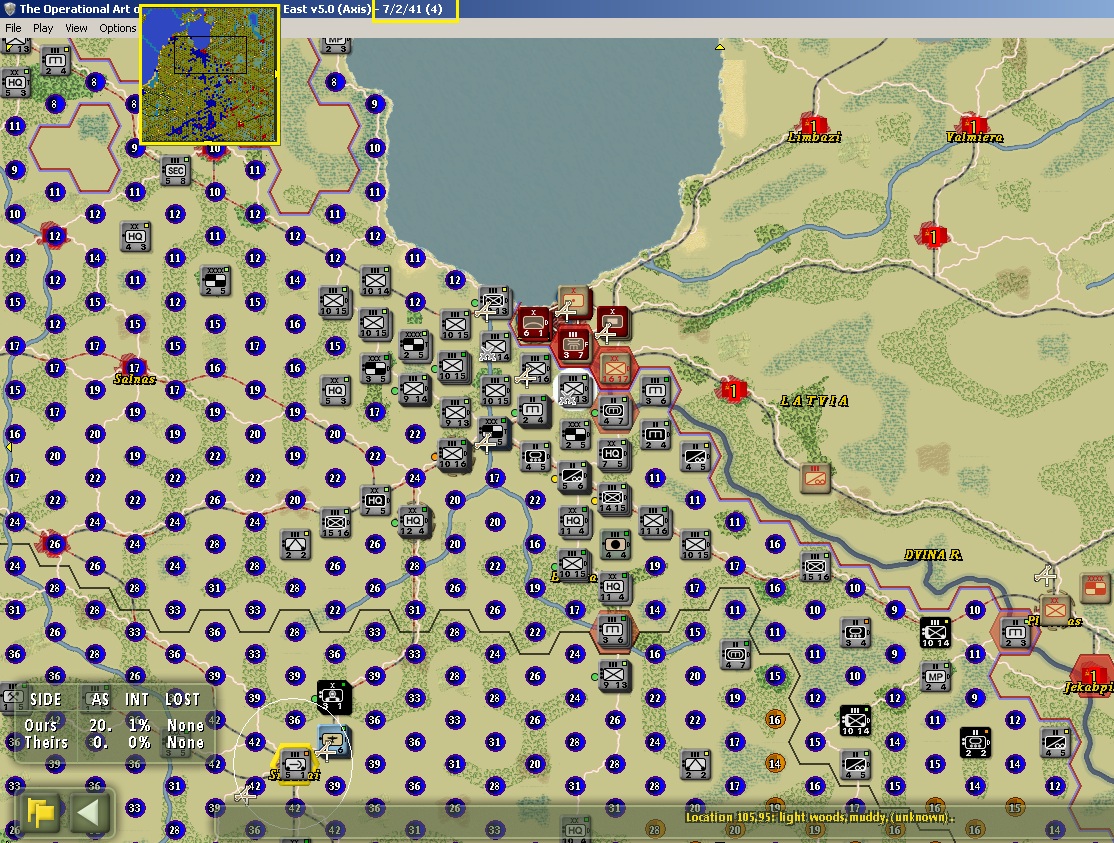This screenshot has width=1114, height=843.
Task: Select the infantry regiment rated 9-13 below HQ
Action: coord(614,675)
